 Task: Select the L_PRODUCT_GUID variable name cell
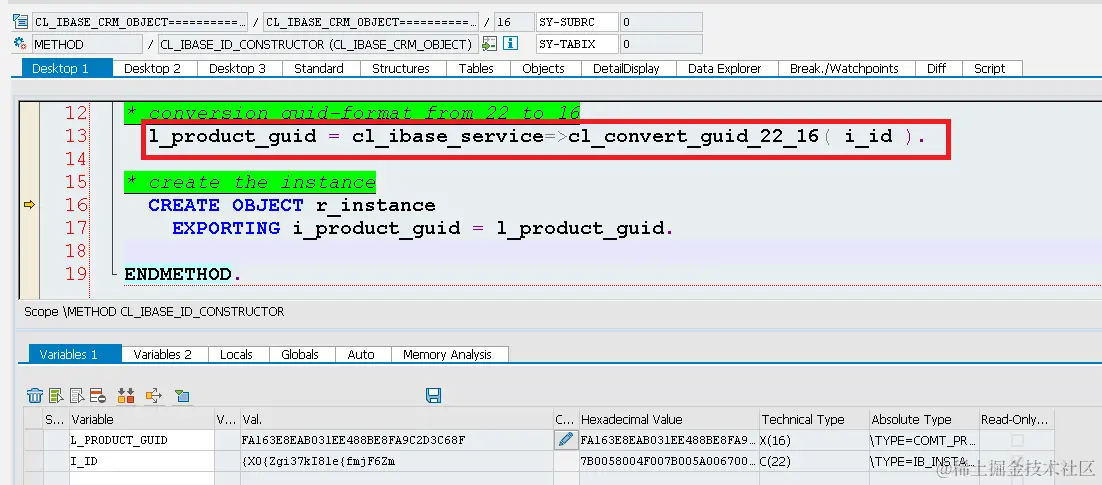pyautogui.click(x=141, y=441)
